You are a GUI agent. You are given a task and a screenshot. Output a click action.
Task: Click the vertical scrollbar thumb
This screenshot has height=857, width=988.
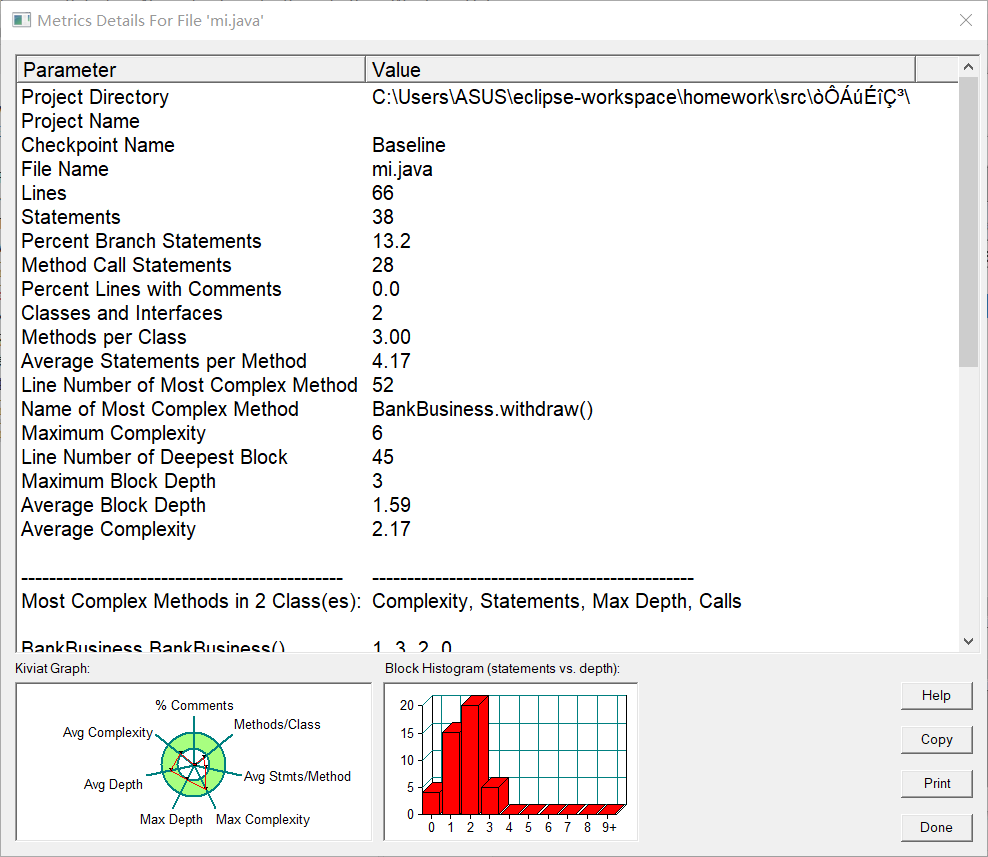tap(968, 221)
